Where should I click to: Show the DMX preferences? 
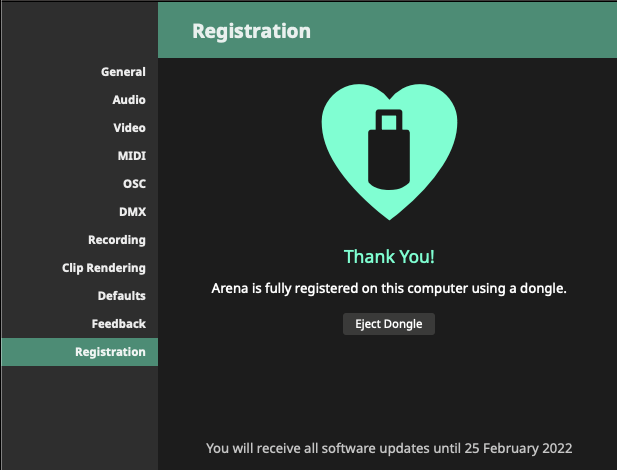tap(132, 212)
